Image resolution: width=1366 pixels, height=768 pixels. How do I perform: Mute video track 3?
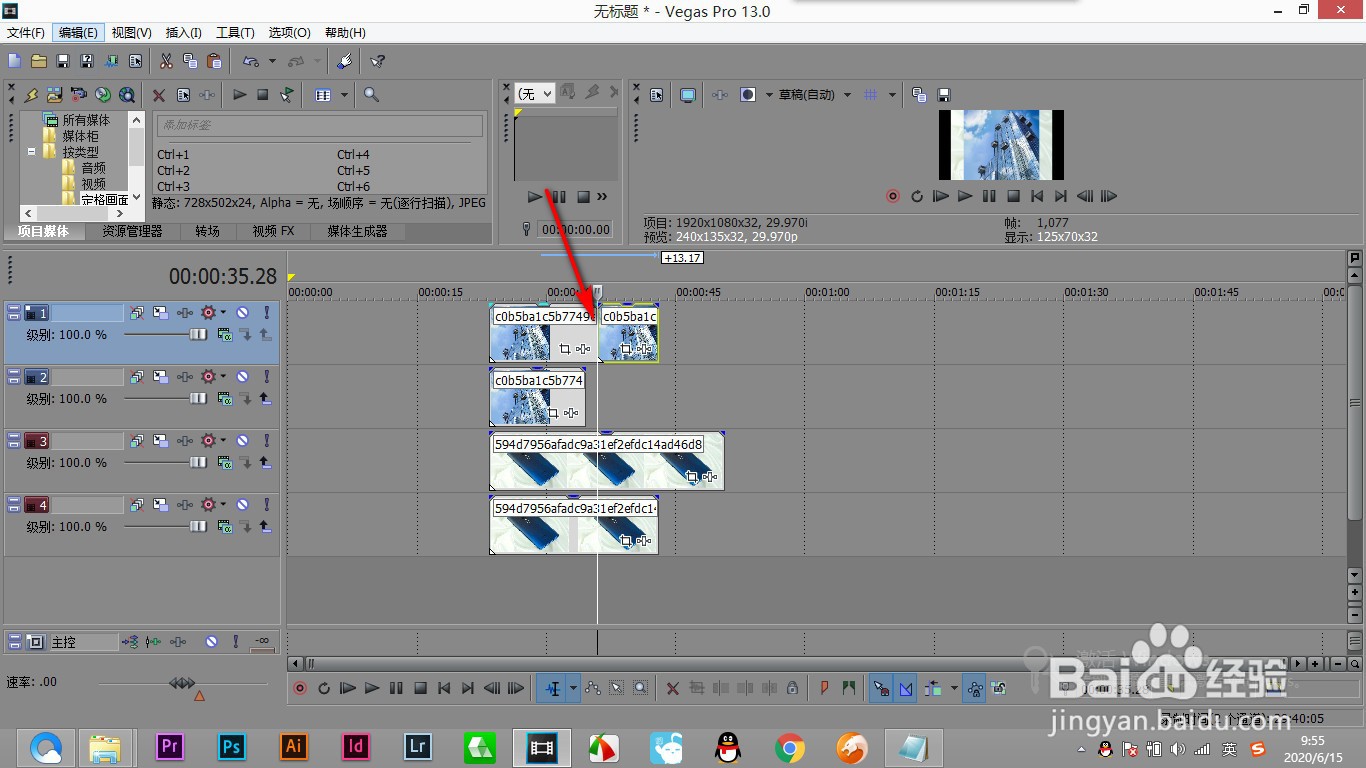[242, 441]
